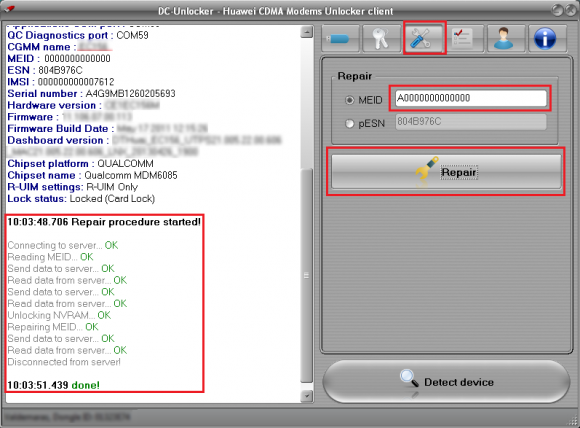This screenshot has height=428, width=580.
Task: Switch to the repair tools tab
Action: coord(424,38)
